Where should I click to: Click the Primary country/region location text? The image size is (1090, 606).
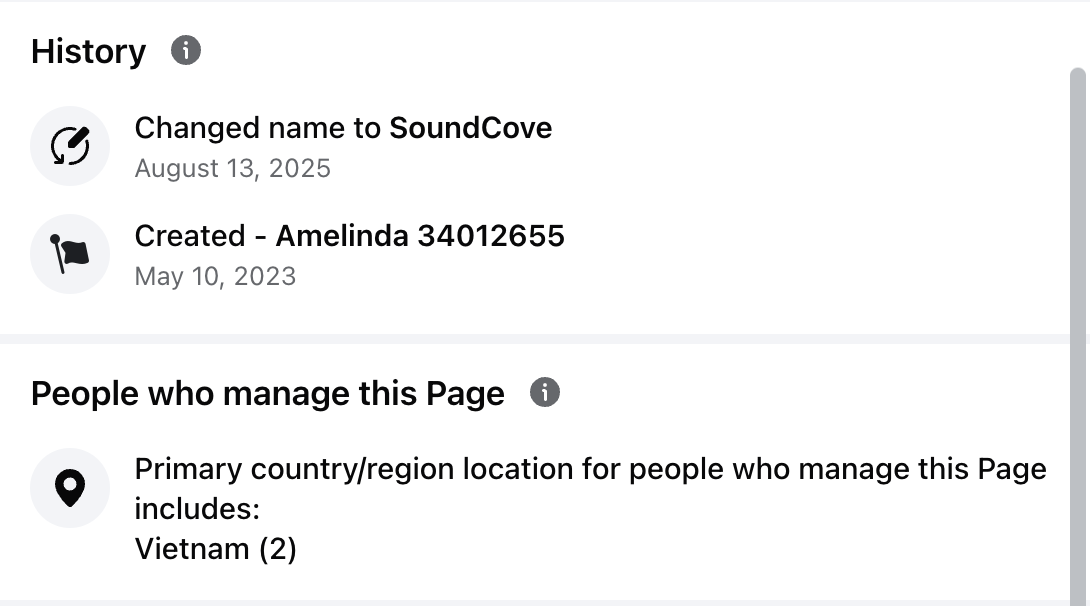click(x=590, y=469)
